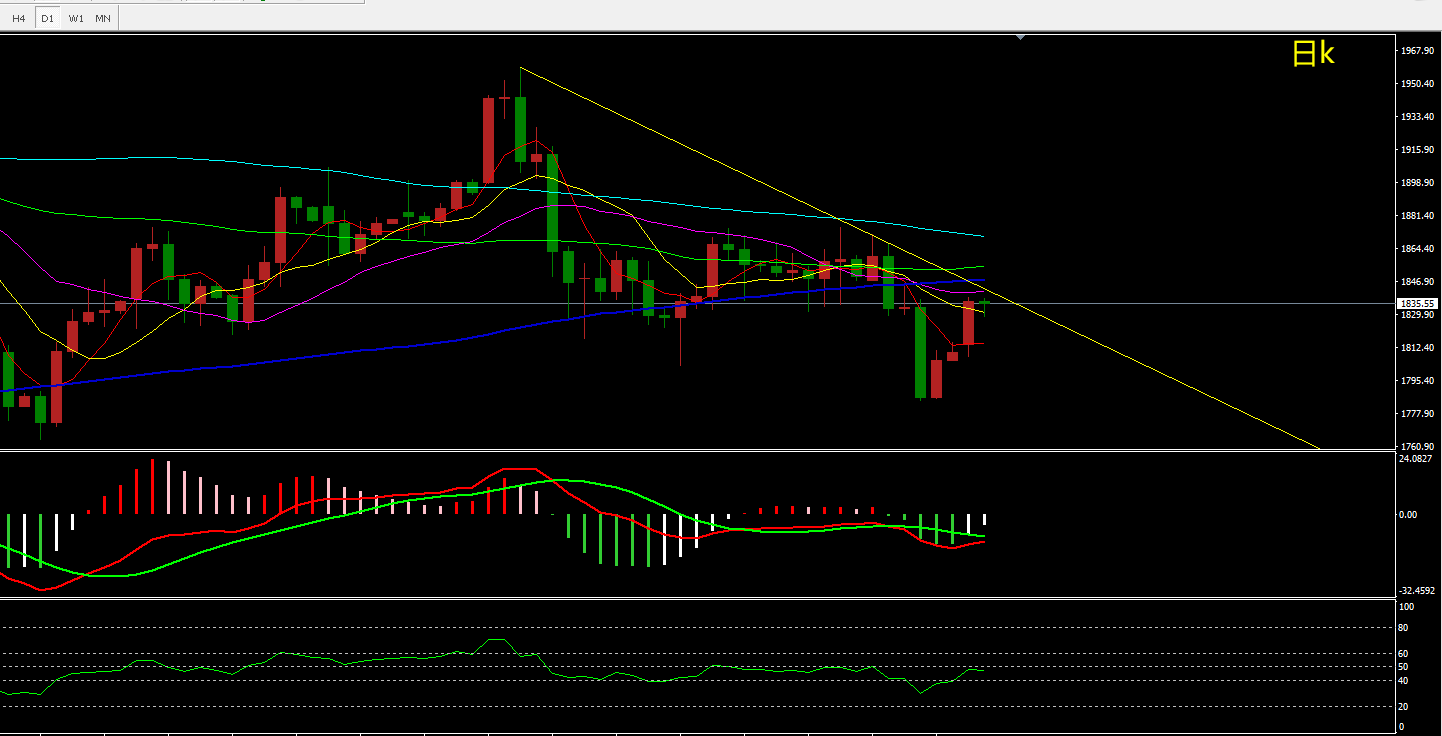Click the RSI 80 level label

tap(1404, 628)
